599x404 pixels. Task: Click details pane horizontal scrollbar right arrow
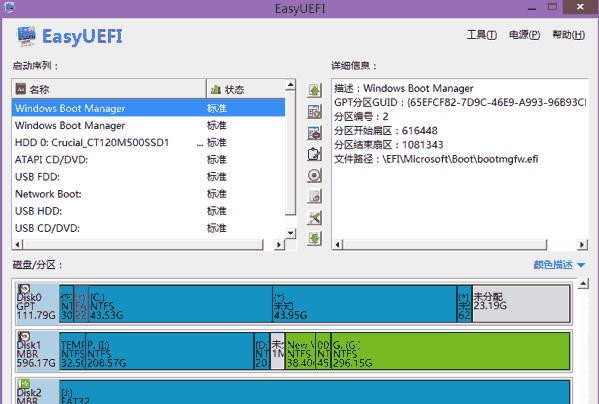click(x=582, y=244)
